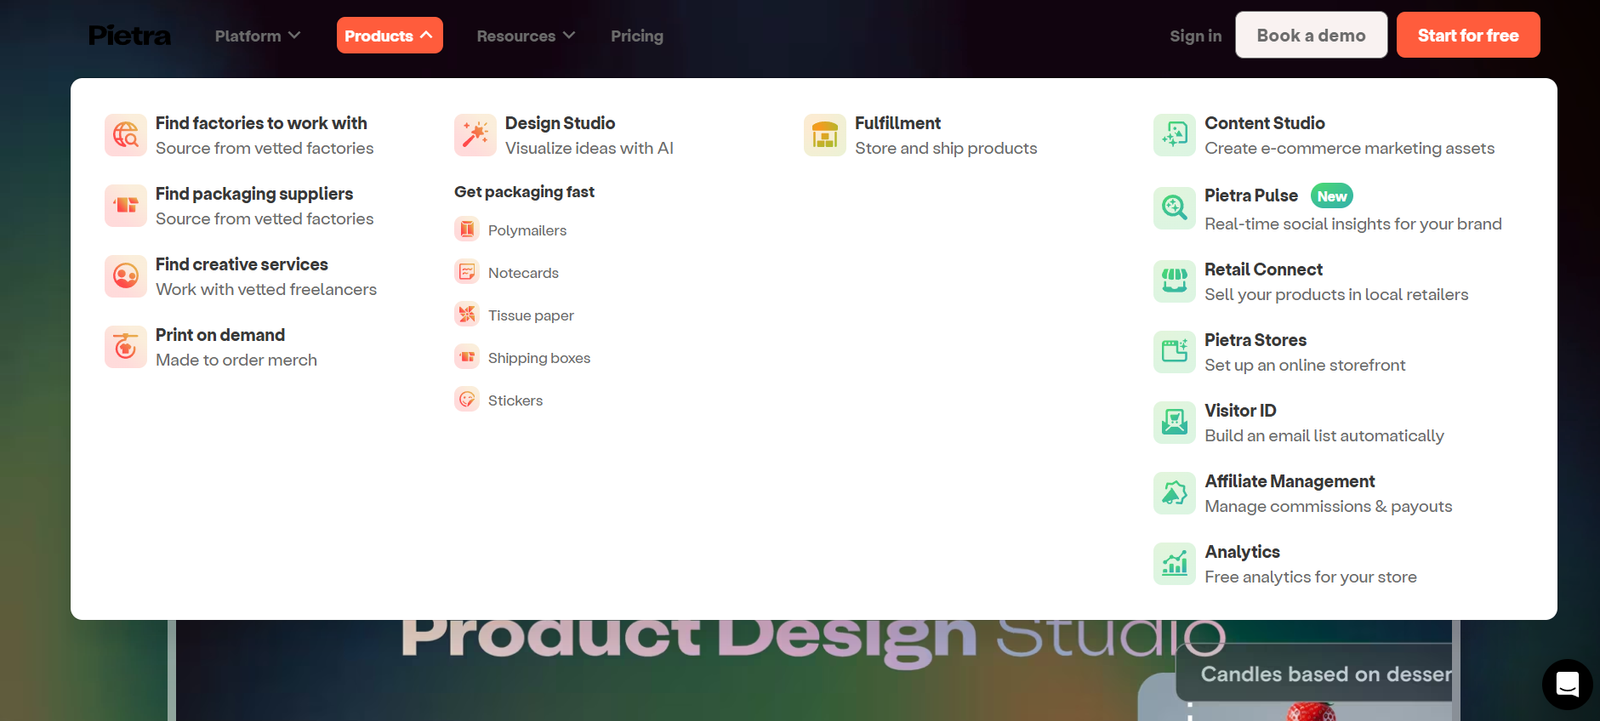Click the Retail Connect storefront icon
The width and height of the screenshot is (1600, 721).
(1174, 281)
